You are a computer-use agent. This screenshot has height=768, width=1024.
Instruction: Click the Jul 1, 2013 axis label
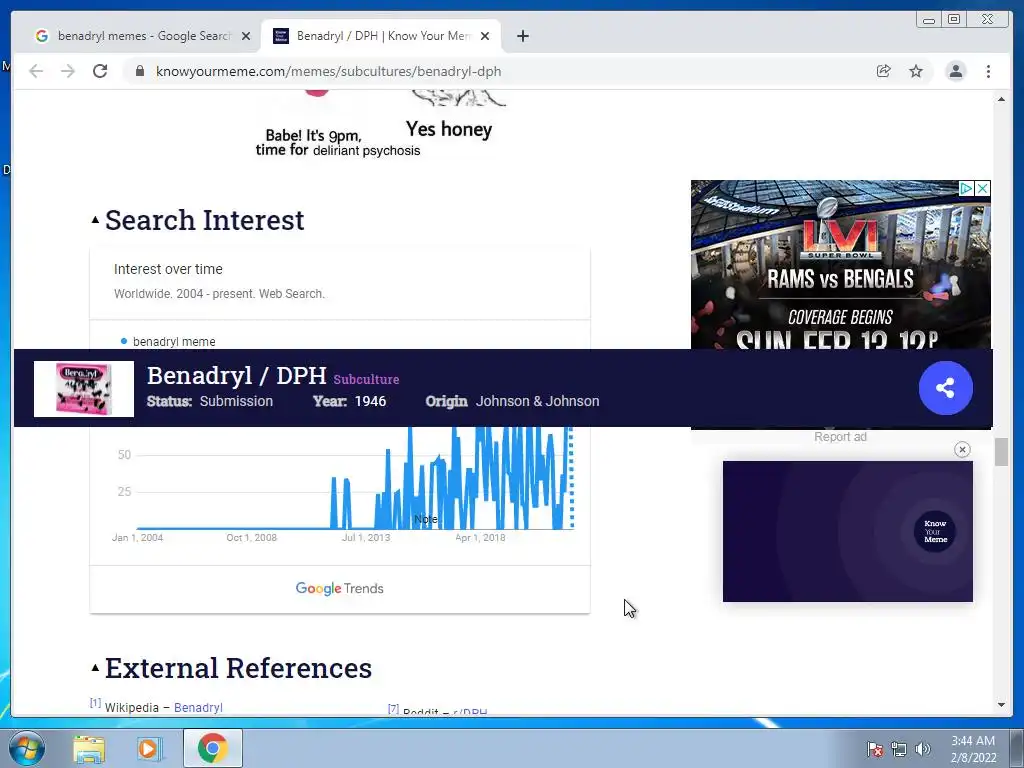coord(366,537)
